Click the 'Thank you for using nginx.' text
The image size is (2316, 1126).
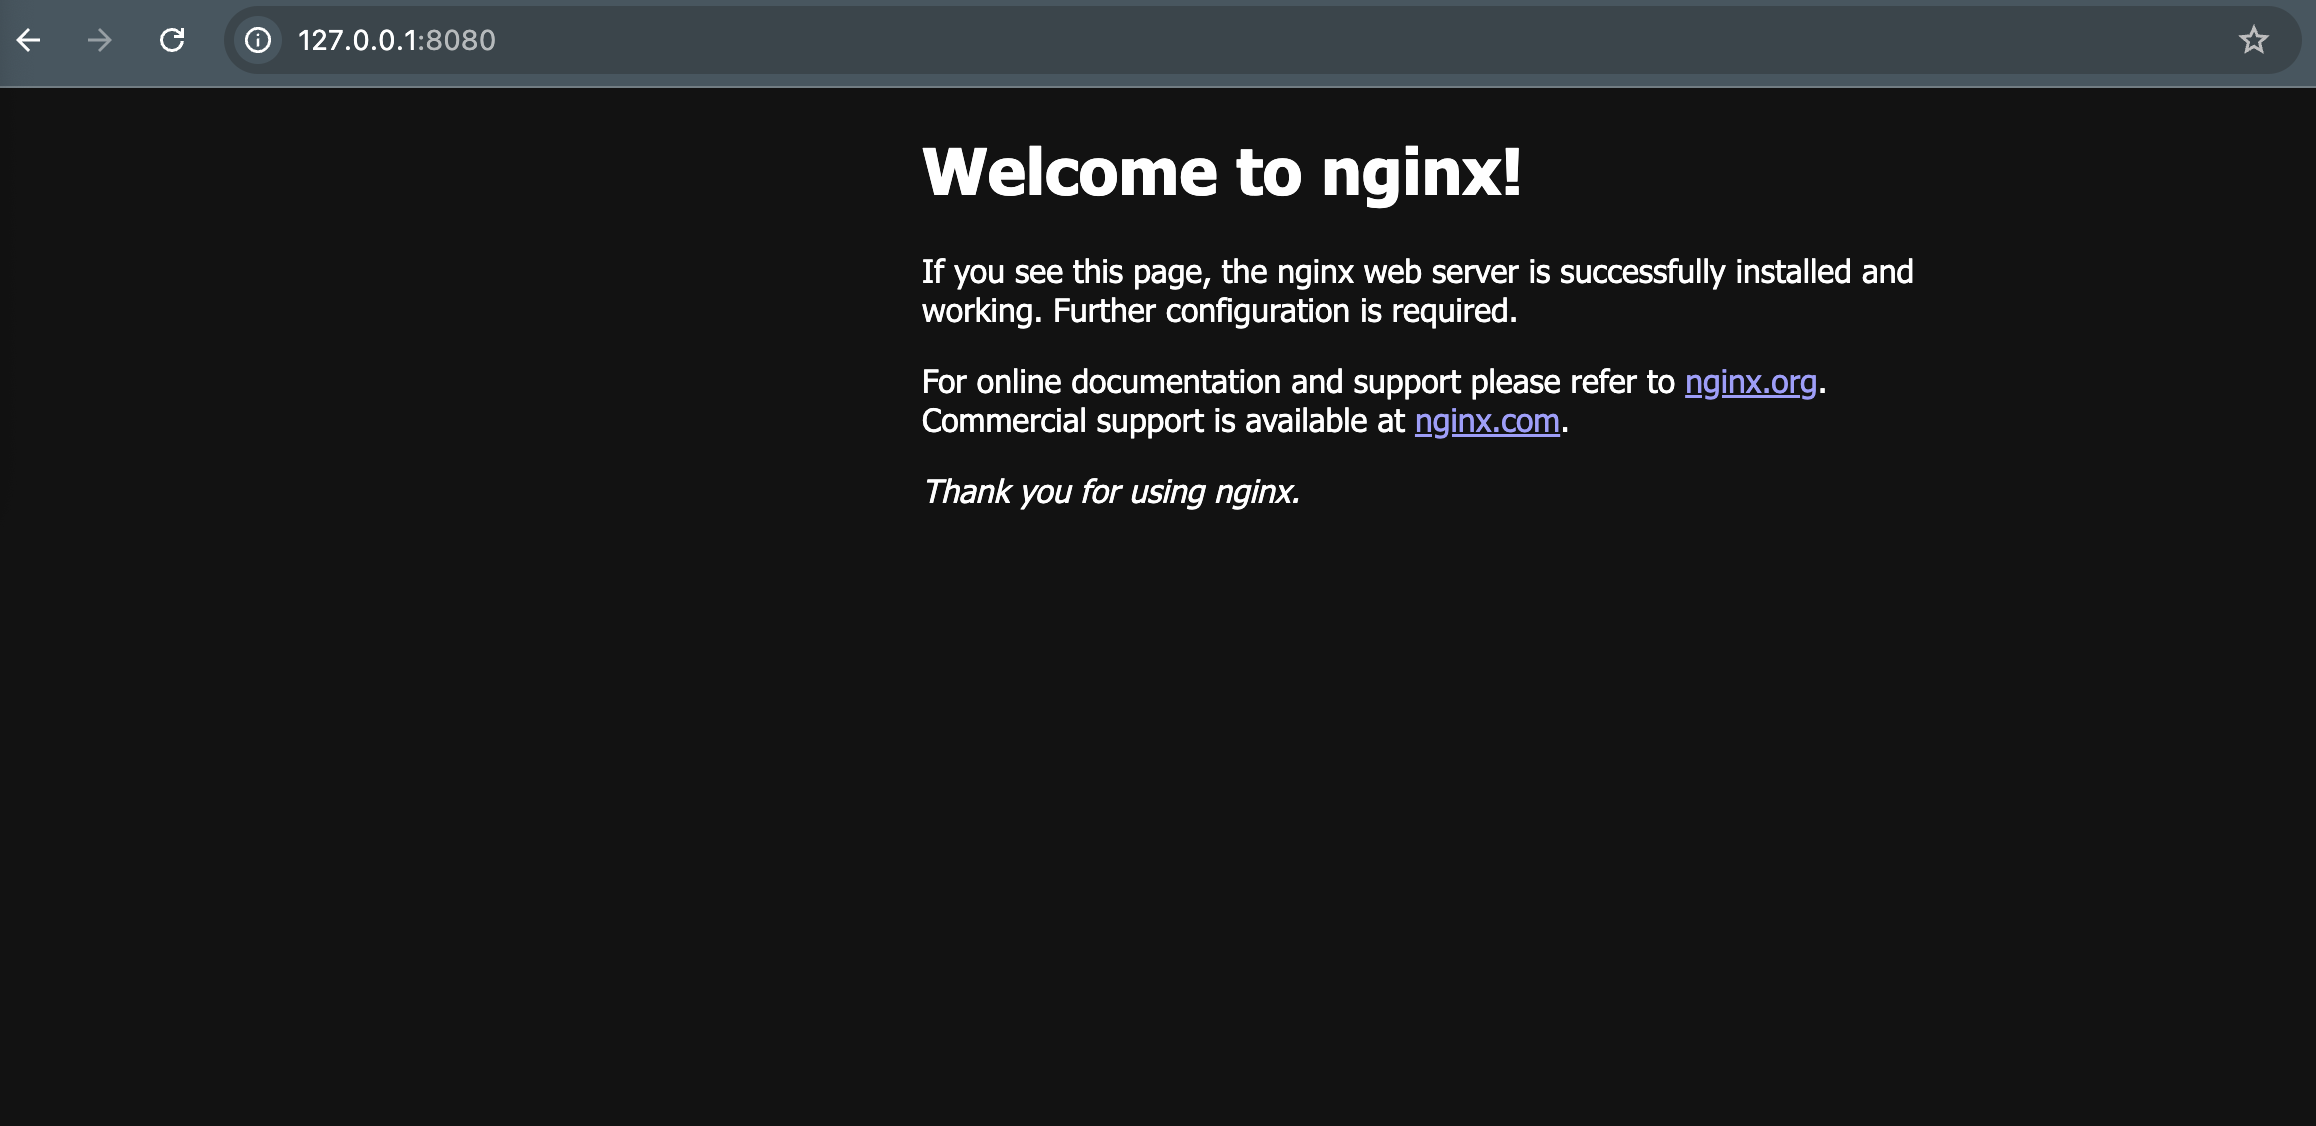1111,492
